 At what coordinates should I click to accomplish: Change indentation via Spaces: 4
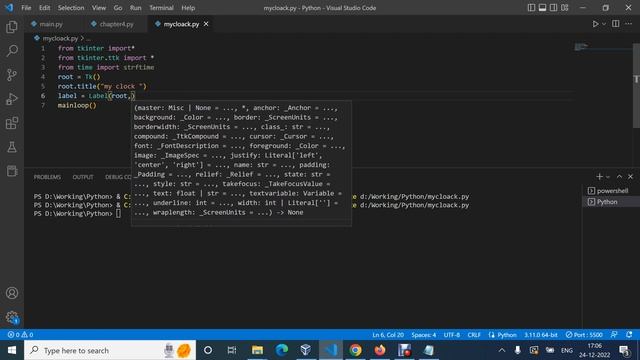(424, 335)
